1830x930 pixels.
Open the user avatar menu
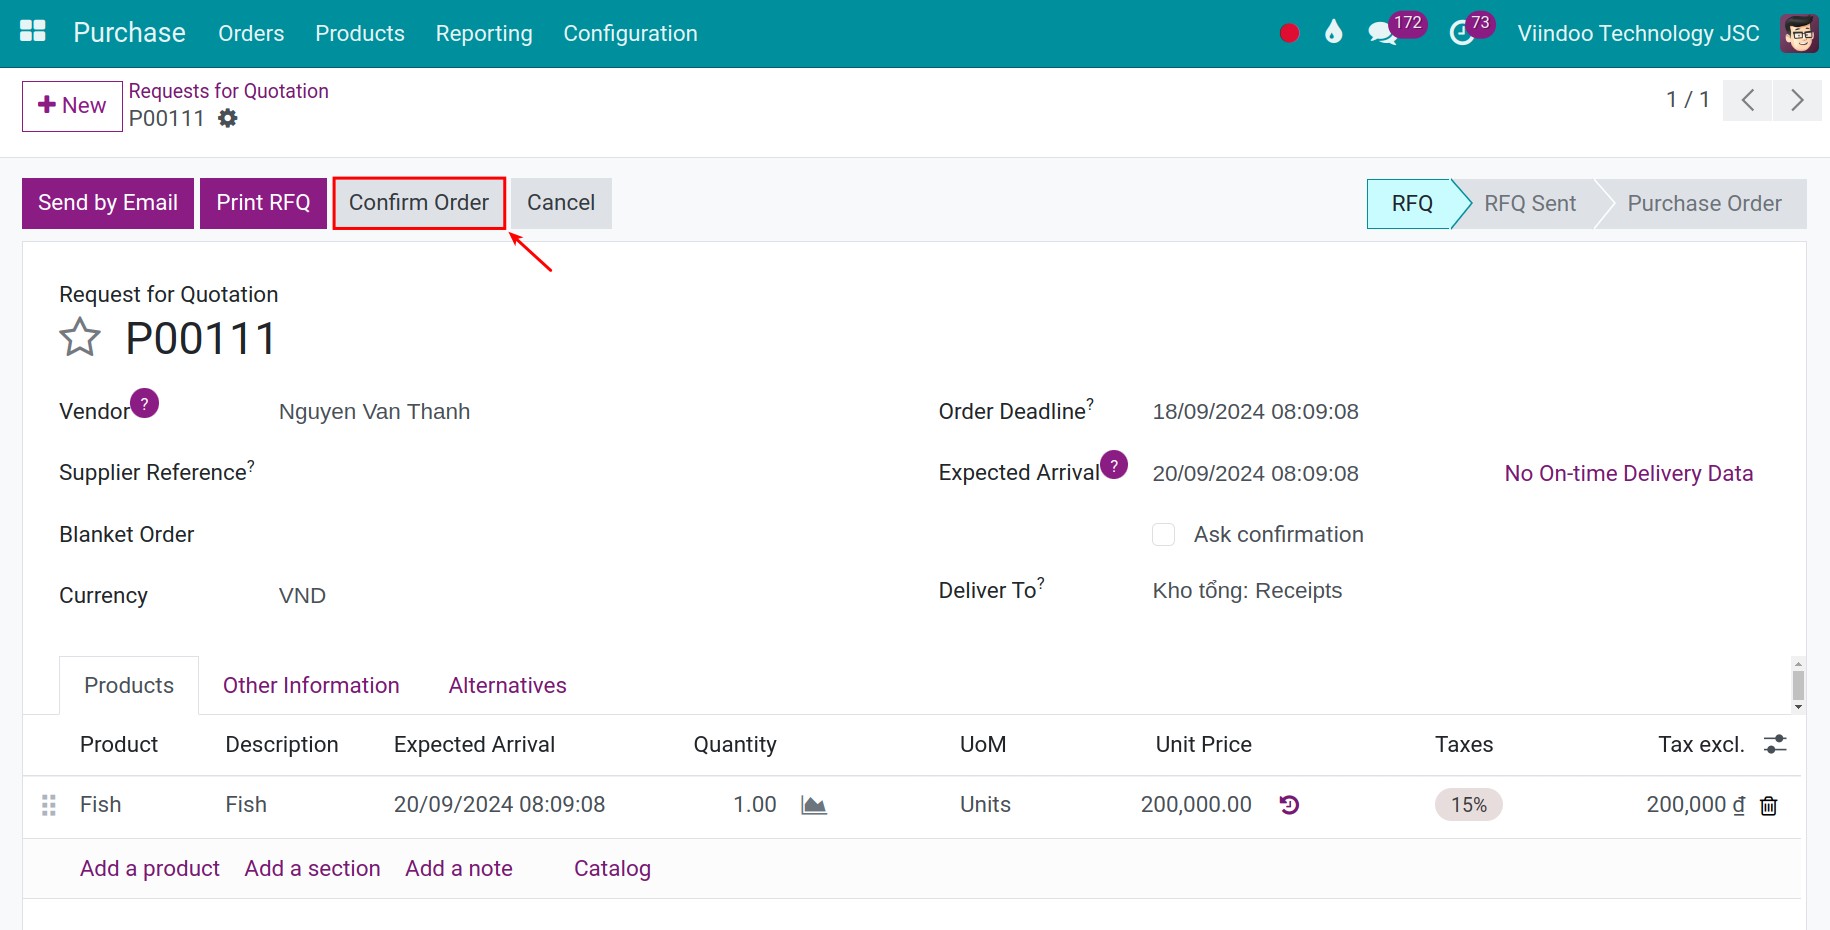pyautogui.click(x=1799, y=33)
